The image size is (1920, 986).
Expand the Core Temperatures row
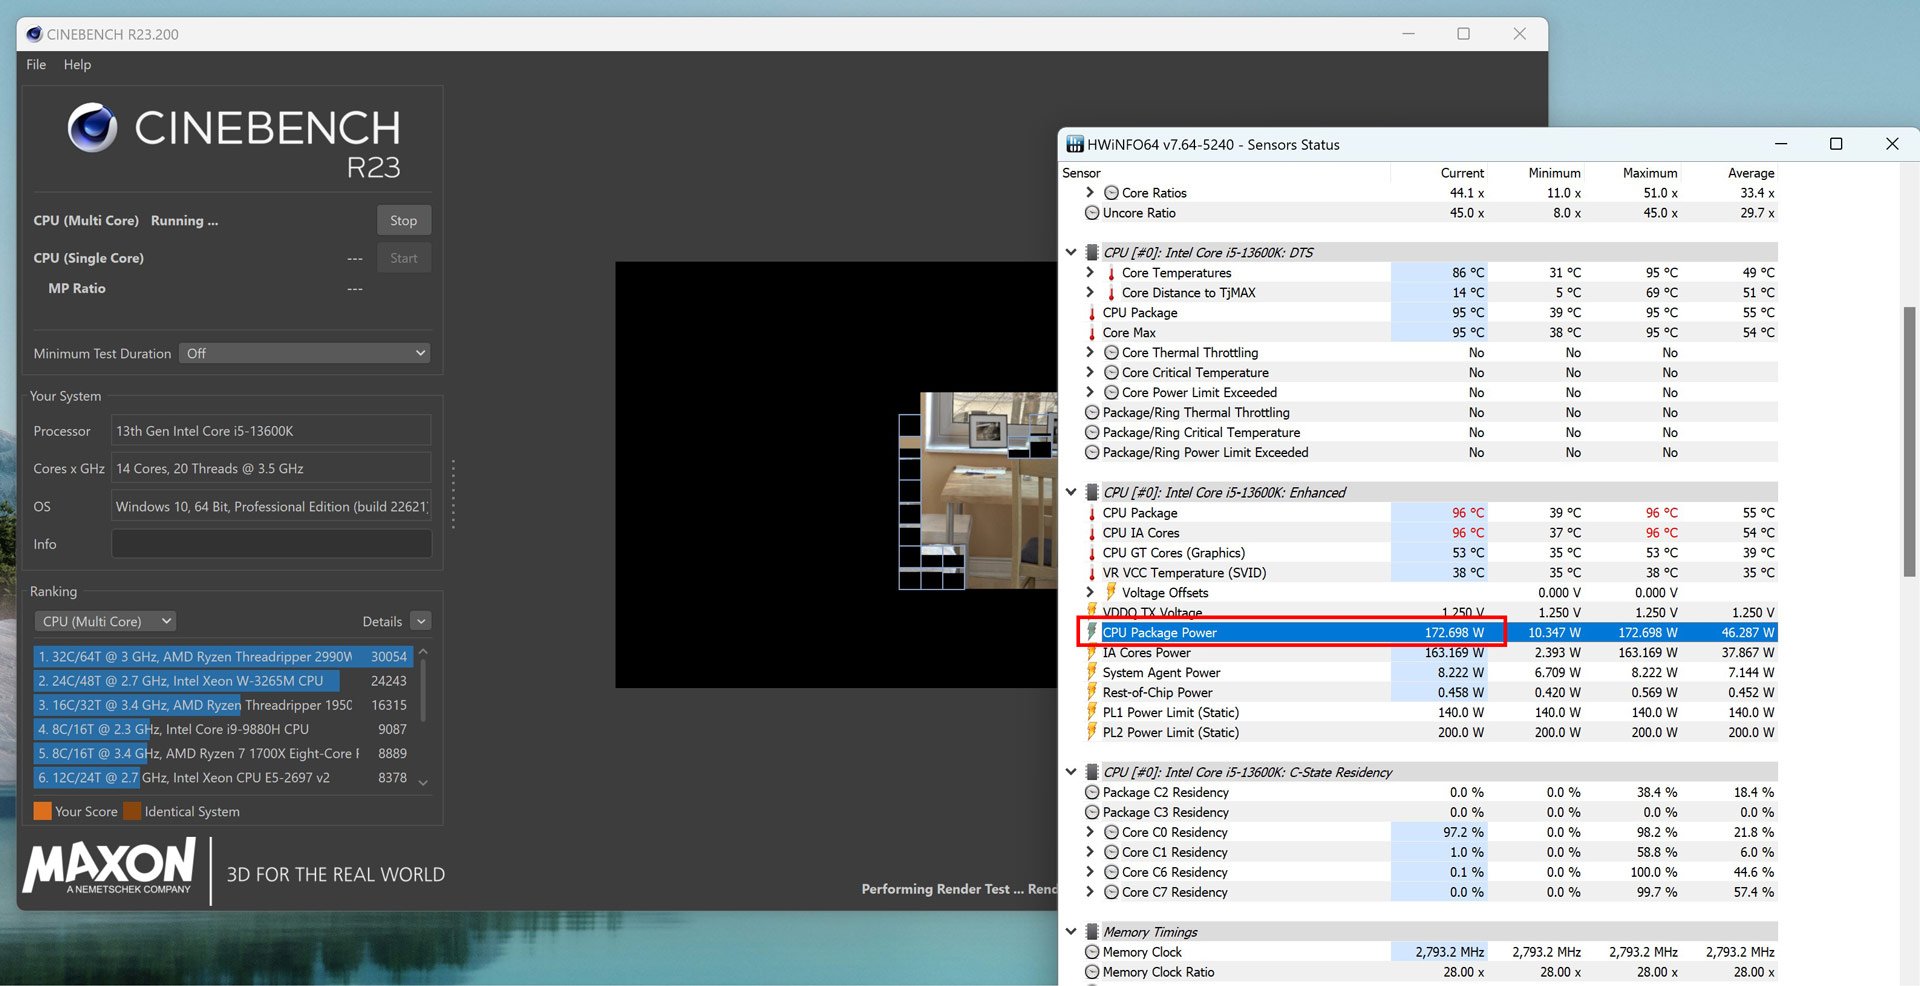[x=1090, y=273]
